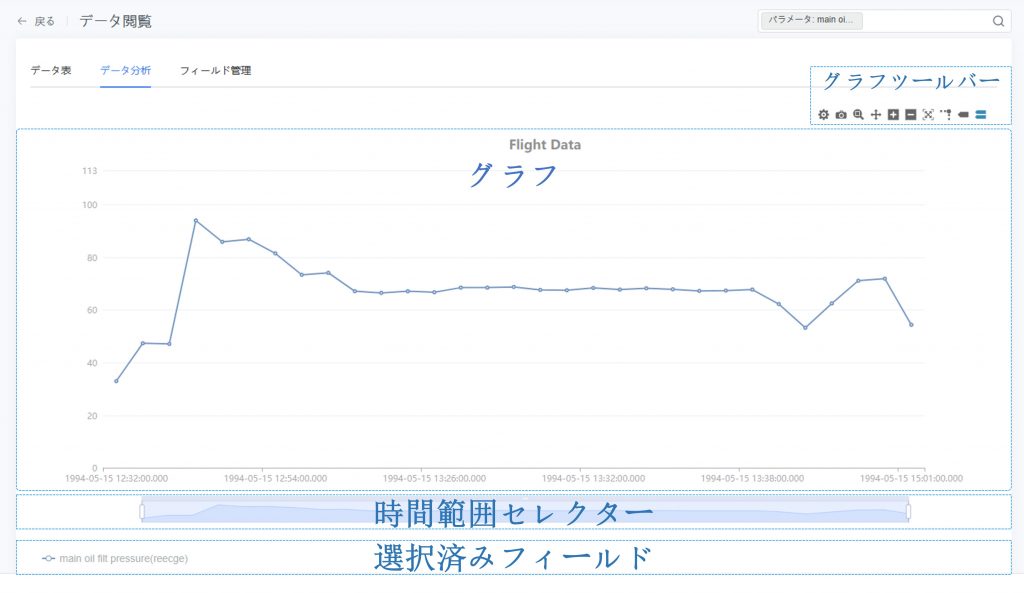1024x593 pixels.
Task: Download chart image with camera icon
Action: (841, 115)
